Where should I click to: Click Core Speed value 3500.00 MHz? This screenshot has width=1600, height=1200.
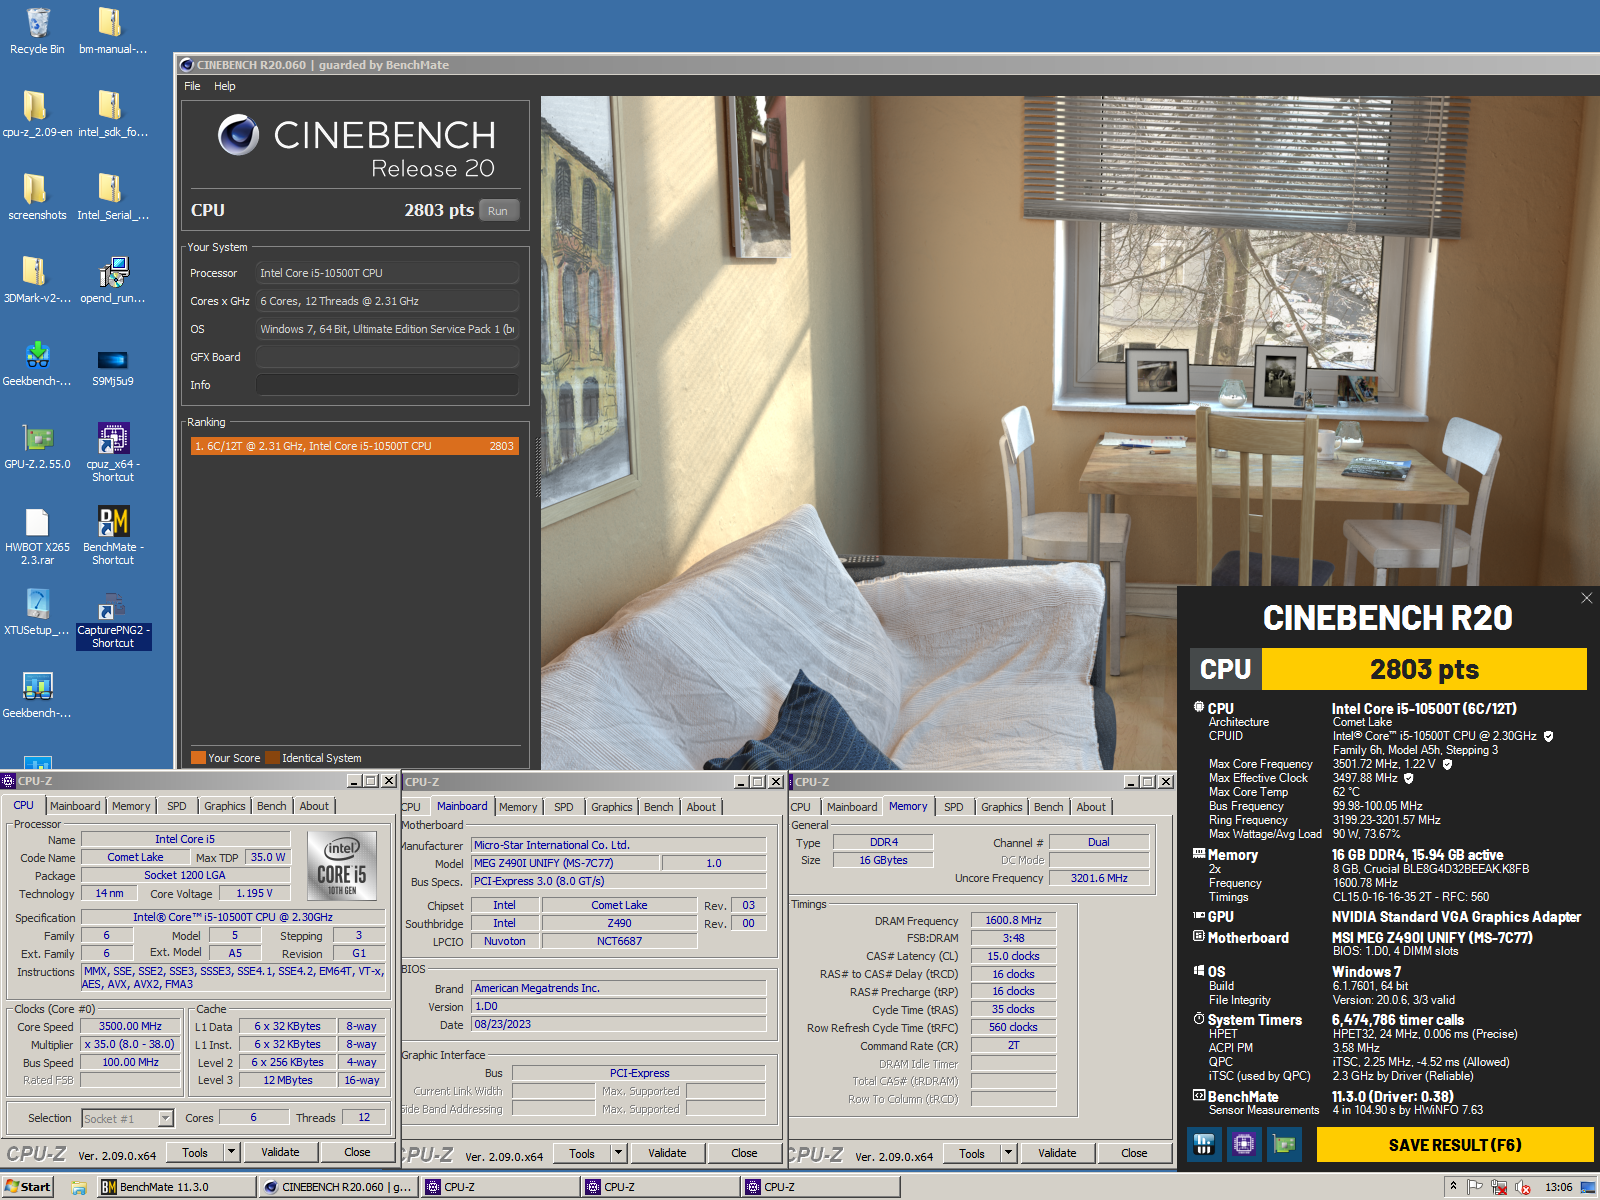click(x=131, y=1026)
